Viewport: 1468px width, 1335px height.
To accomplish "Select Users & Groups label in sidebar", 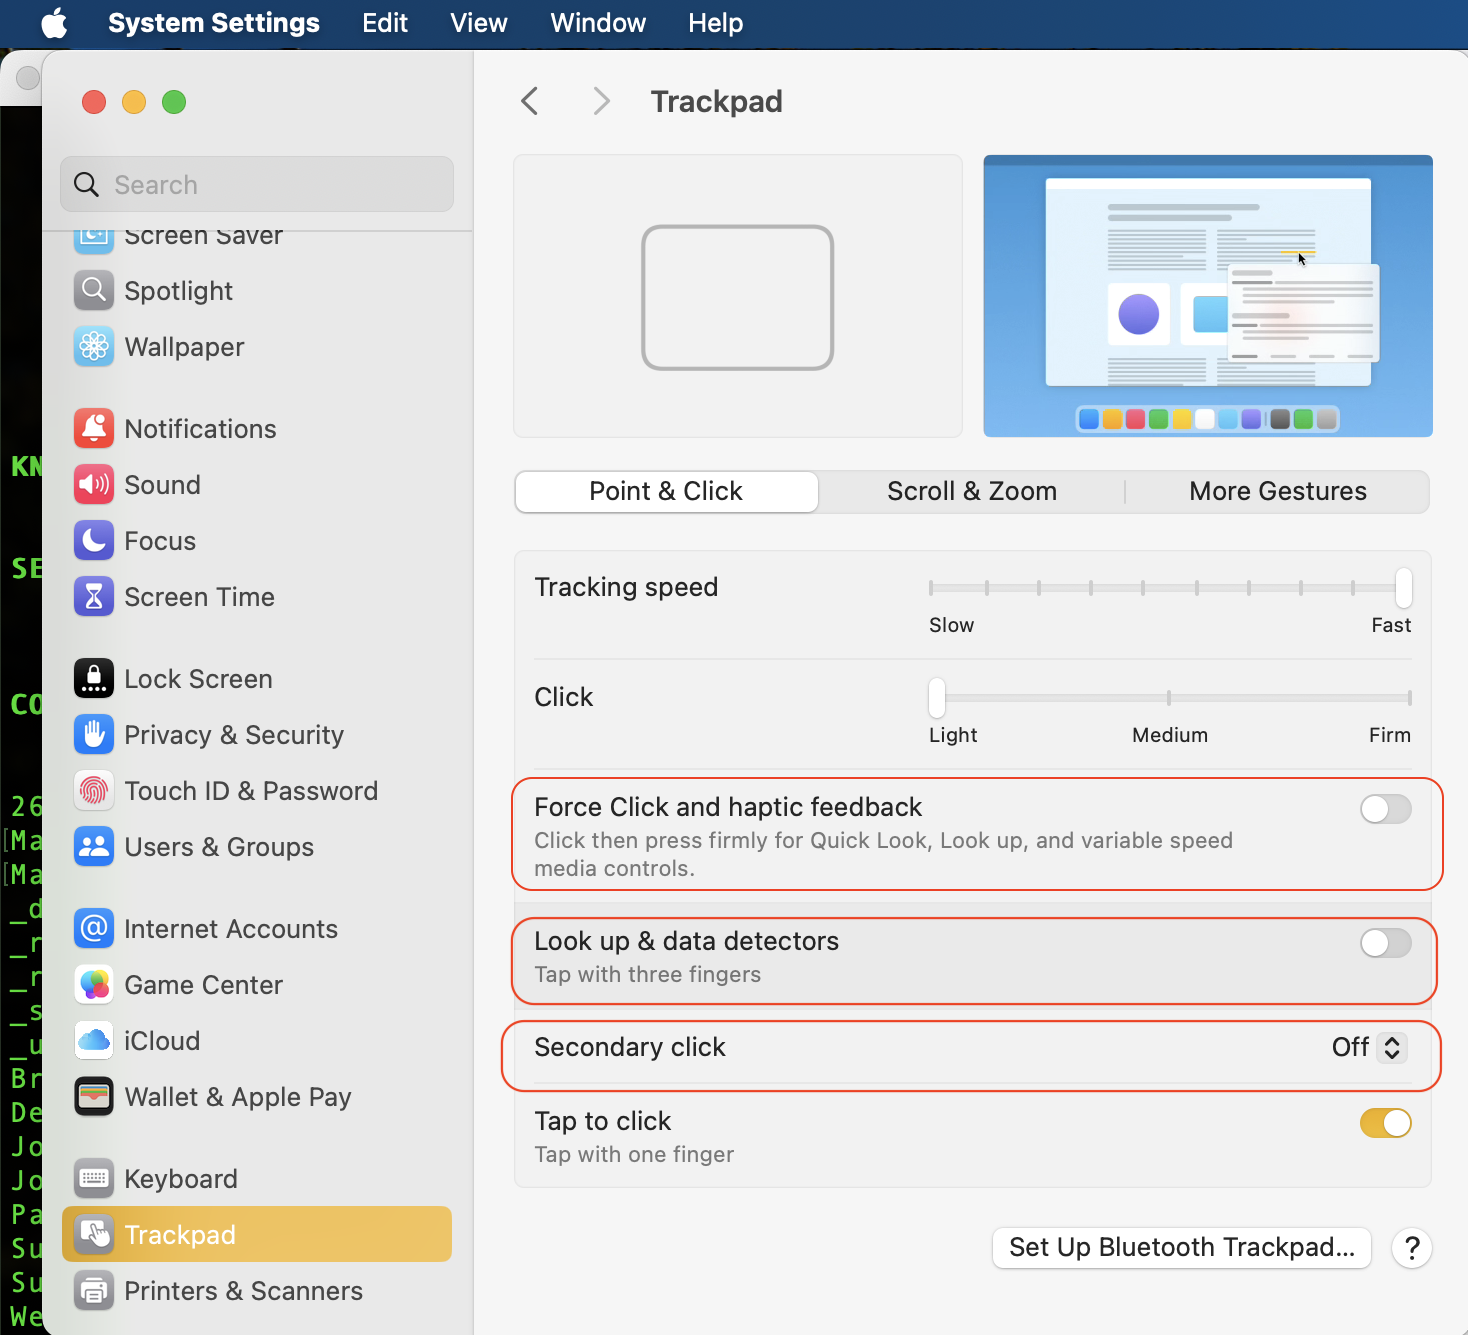I will click(219, 847).
